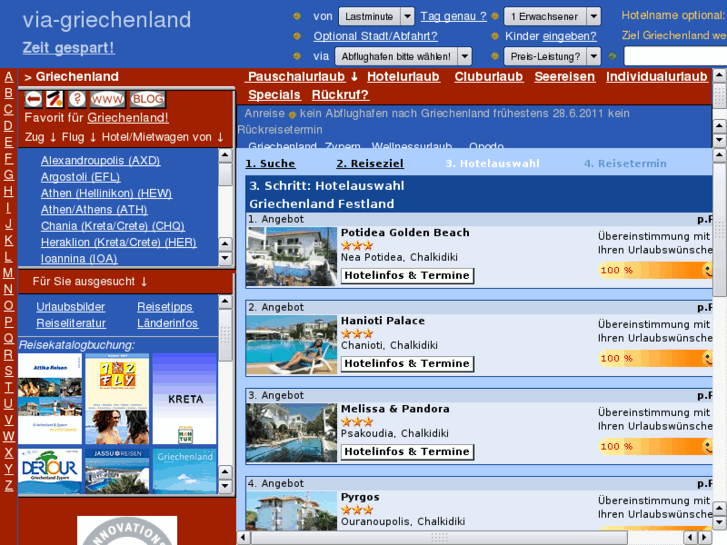727x545 pixels.
Task: Click Favorit für Griechenland! link
Action: click(x=128, y=118)
